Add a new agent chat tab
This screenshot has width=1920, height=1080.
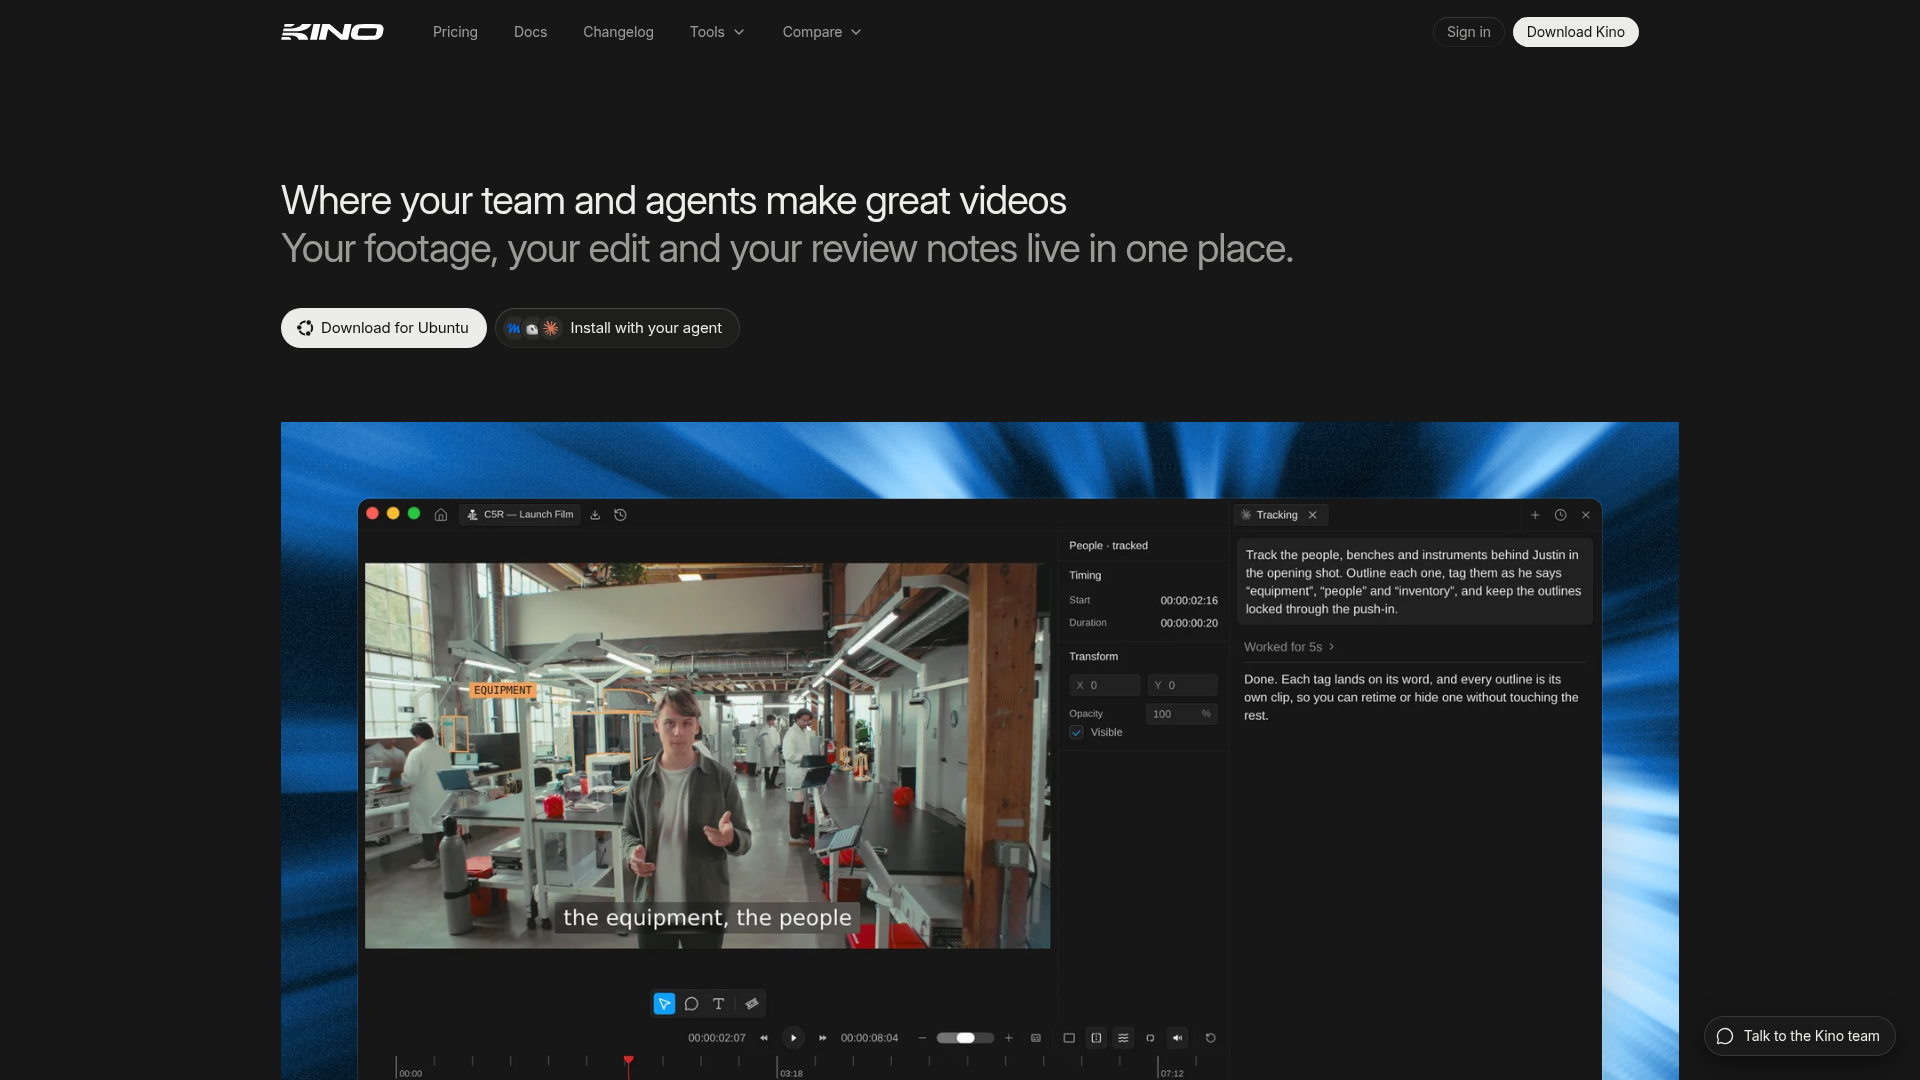click(1535, 515)
